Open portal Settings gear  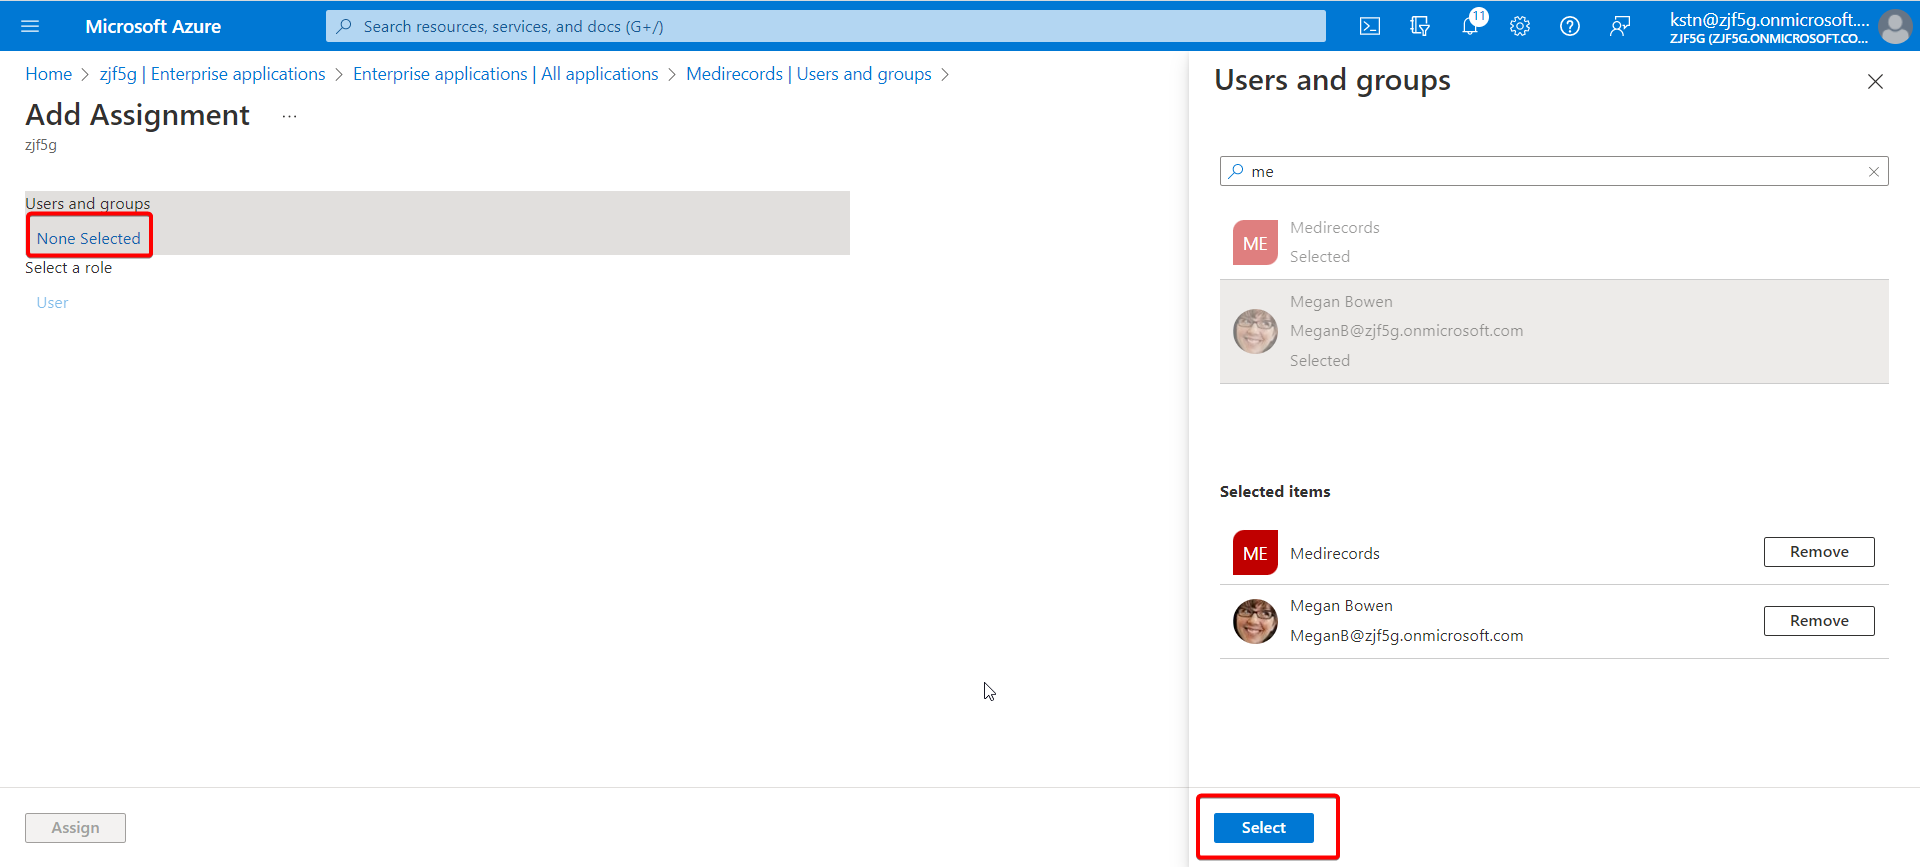[x=1520, y=26]
